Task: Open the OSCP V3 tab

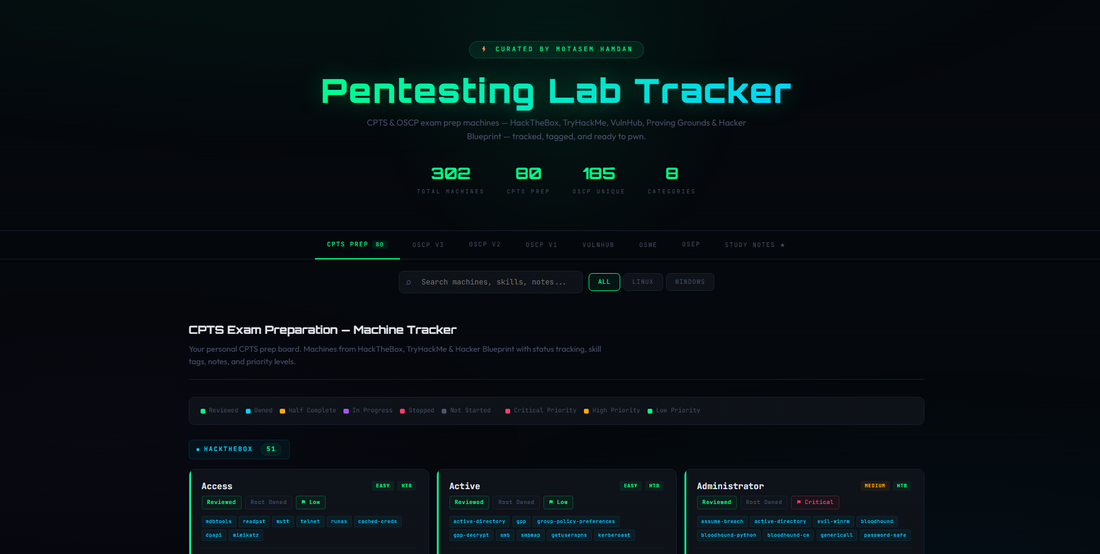Action: click(x=428, y=245)
